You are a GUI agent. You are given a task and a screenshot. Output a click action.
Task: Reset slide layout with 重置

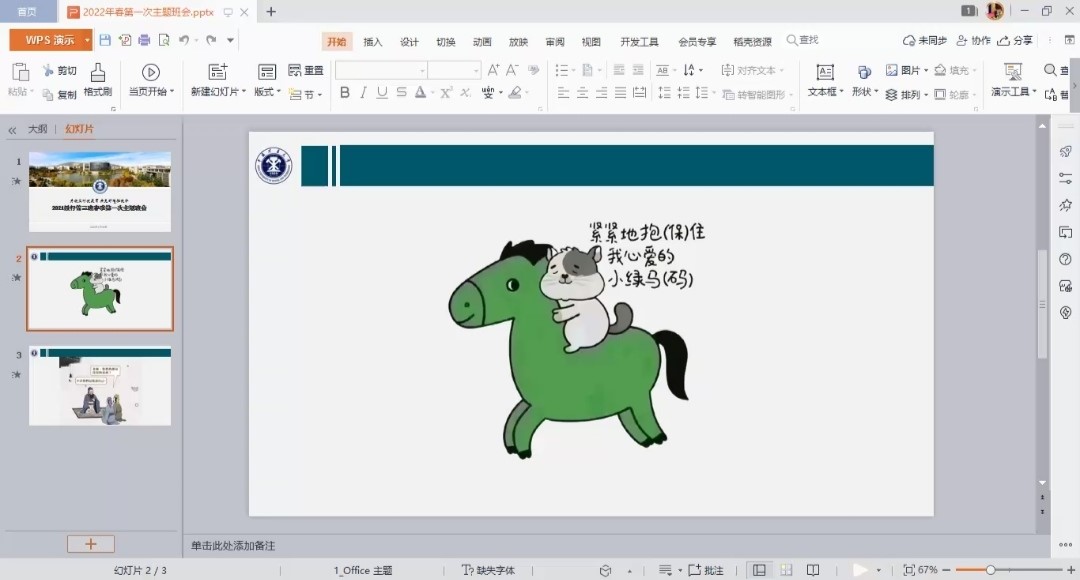[x=306, y=70]
